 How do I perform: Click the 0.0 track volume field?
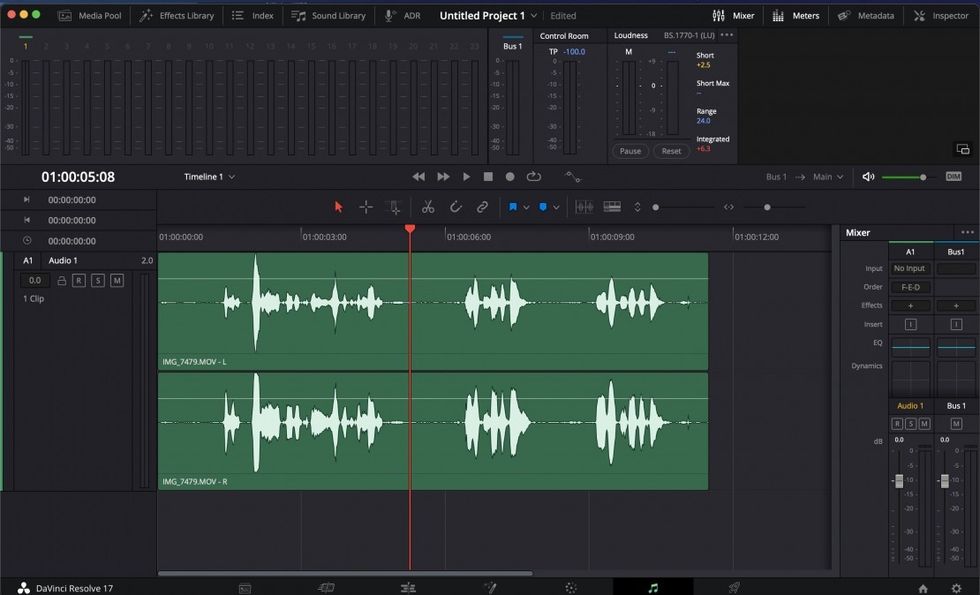pos(35,281)
